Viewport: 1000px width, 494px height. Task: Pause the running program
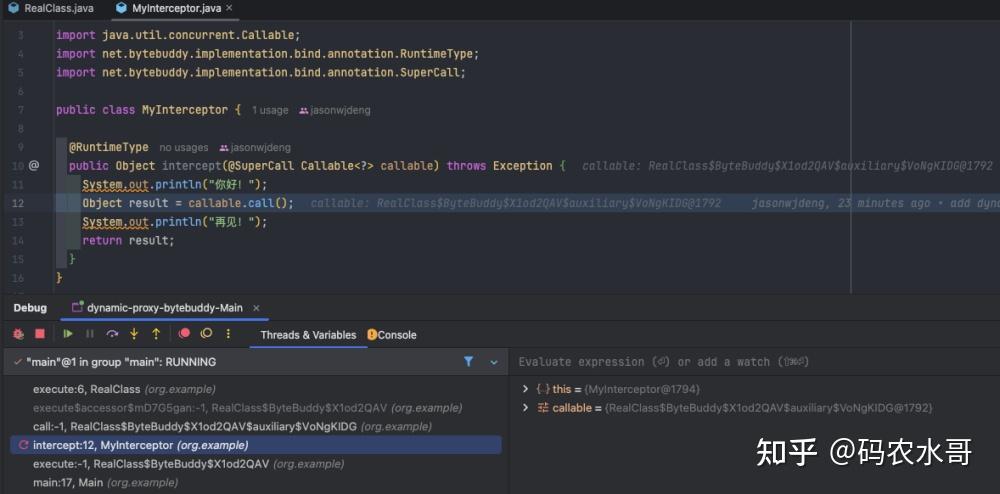click(90, 334)
